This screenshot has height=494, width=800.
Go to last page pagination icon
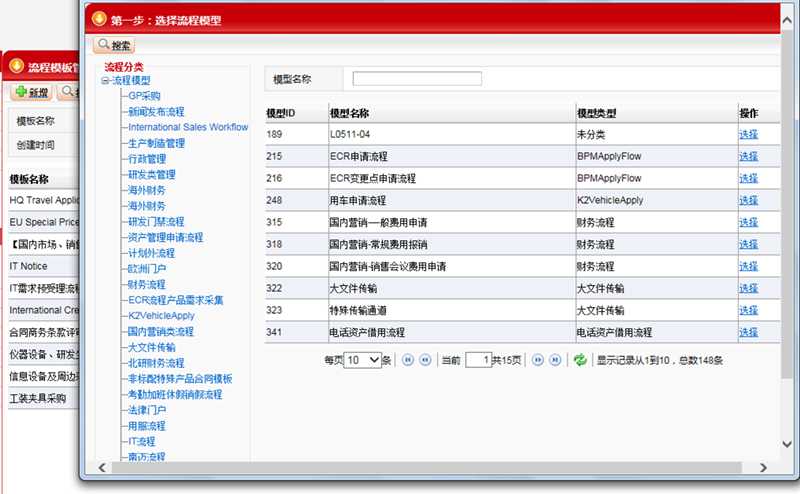pos(555,360)
